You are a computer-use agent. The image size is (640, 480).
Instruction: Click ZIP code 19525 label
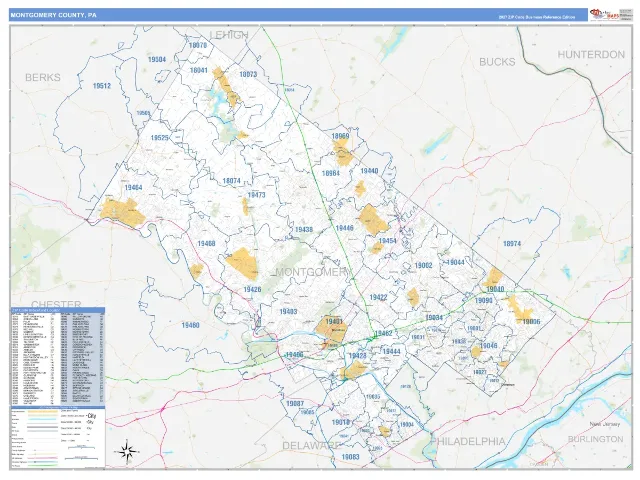tap(160, 138)
